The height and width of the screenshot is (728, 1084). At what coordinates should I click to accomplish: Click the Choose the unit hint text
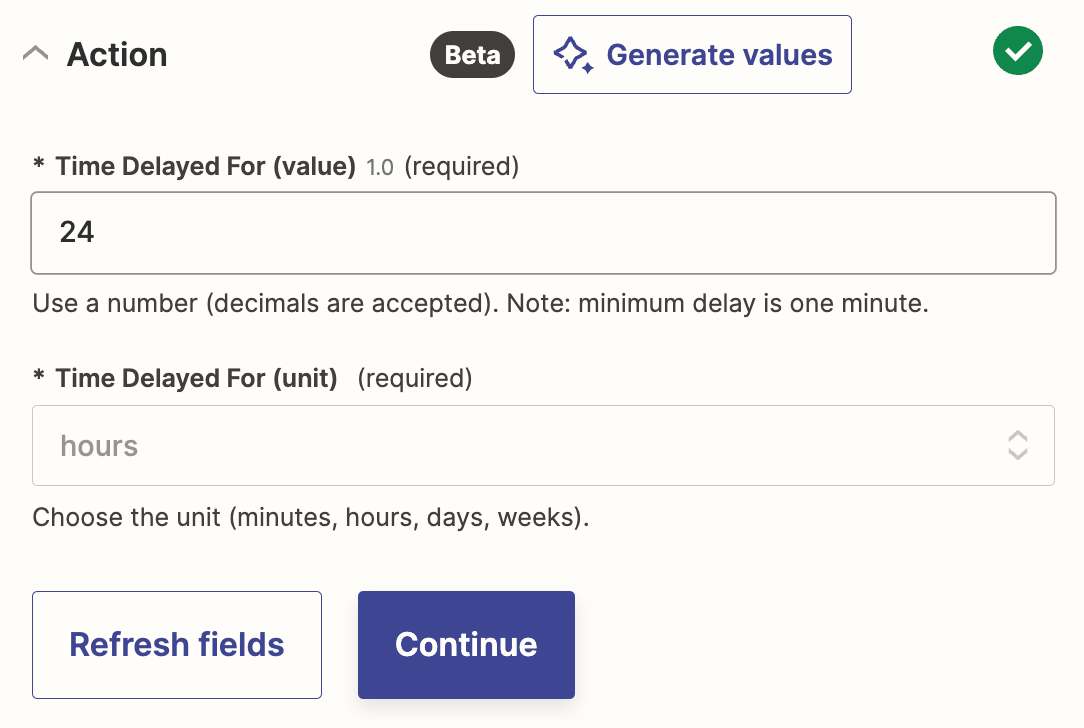pyautogui.click(x=310, y=518)
